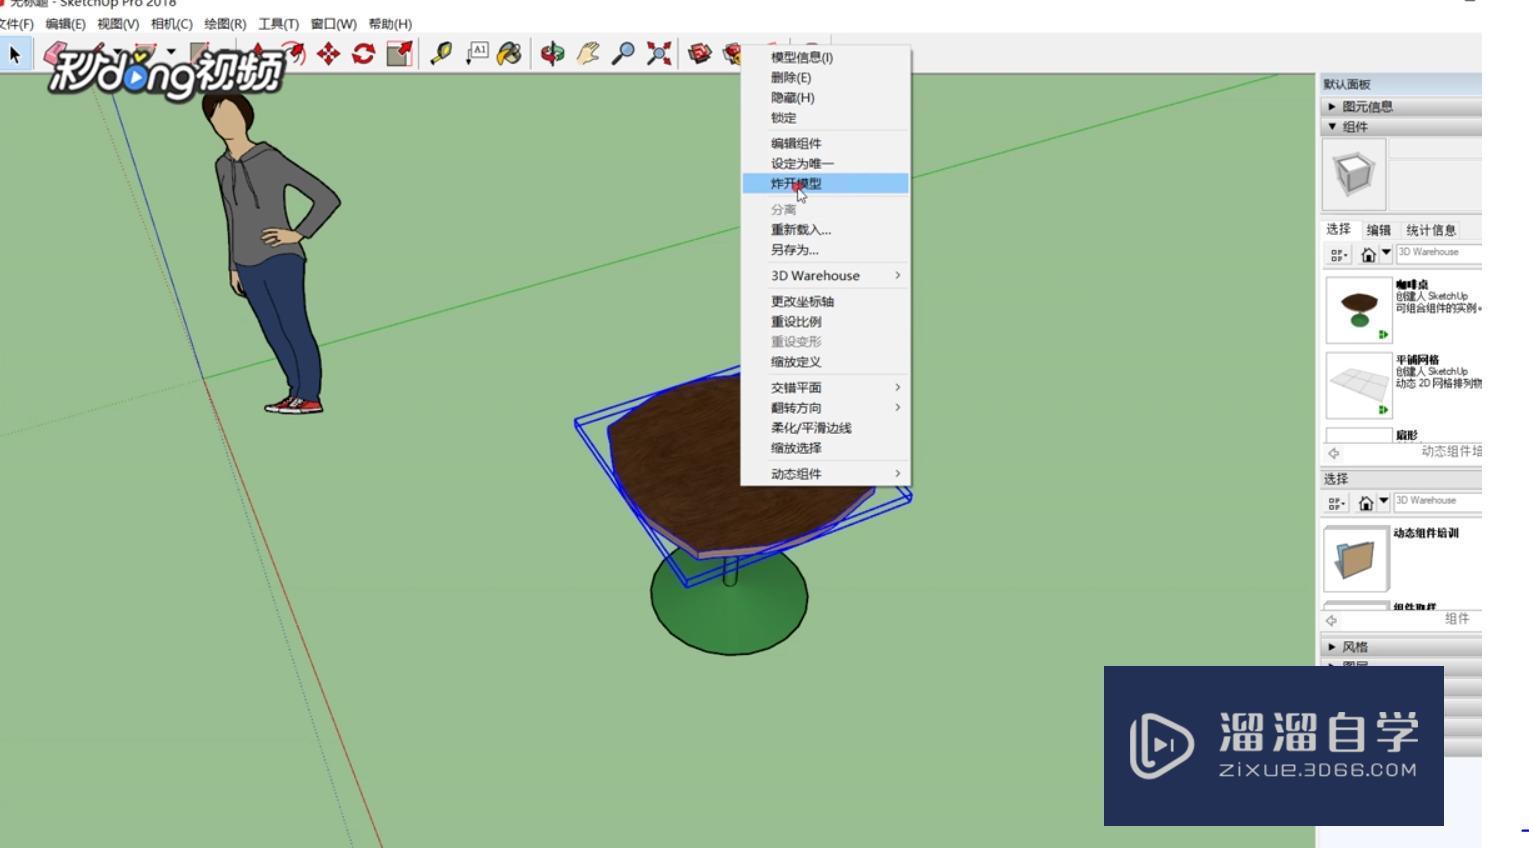The image size is (1529, 848).
Task: Select the Pan hand tool
Action: (x=587, y=54)
